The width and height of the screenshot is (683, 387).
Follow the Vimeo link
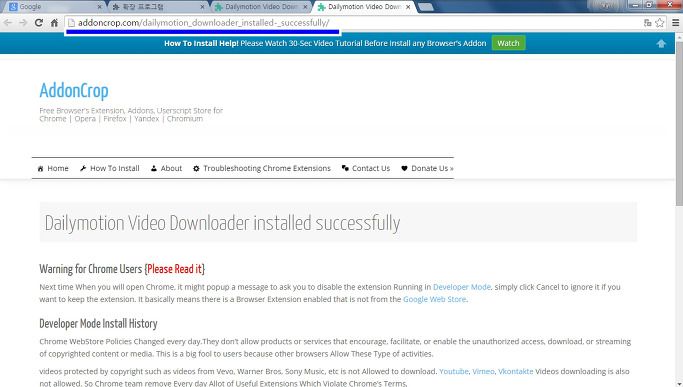coord(483,371)
